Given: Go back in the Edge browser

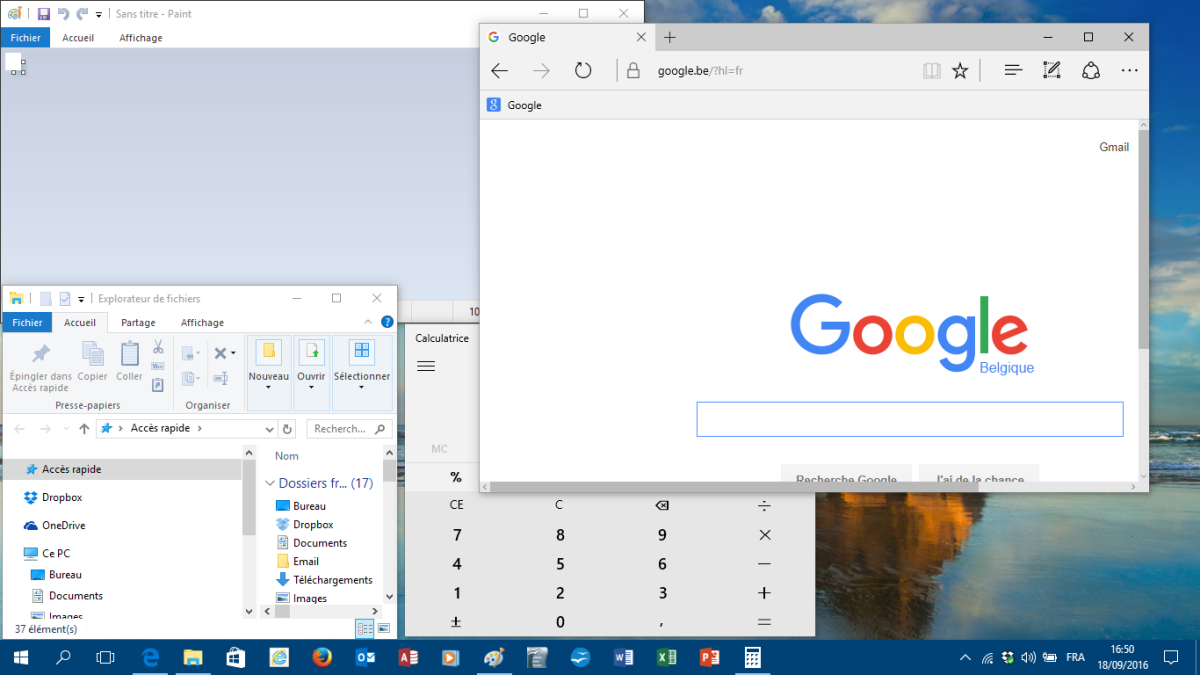Looking at the screenshot, I should 500,71.
